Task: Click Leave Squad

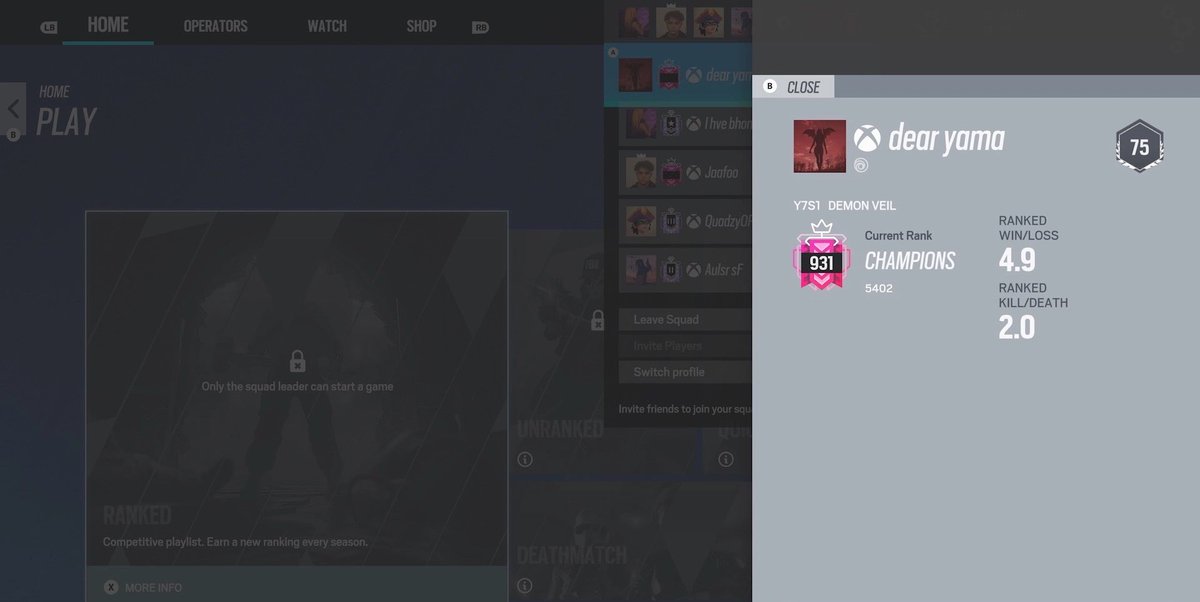Action: 685,320
